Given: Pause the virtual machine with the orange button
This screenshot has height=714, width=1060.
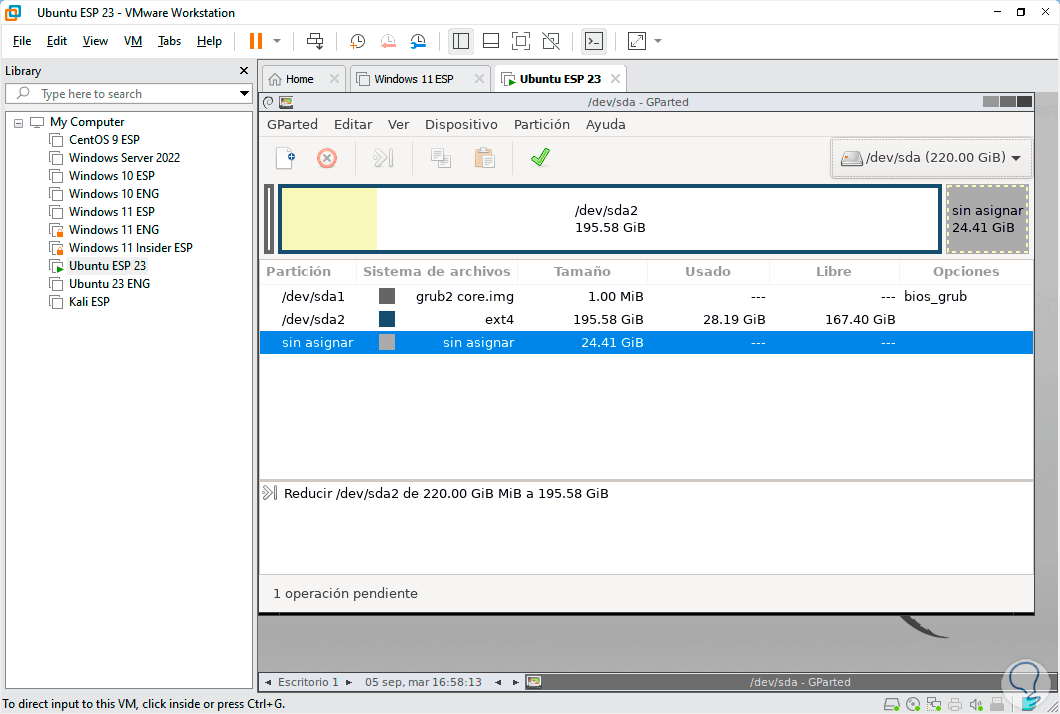Looking at the screenshot, I should point(256,41).
